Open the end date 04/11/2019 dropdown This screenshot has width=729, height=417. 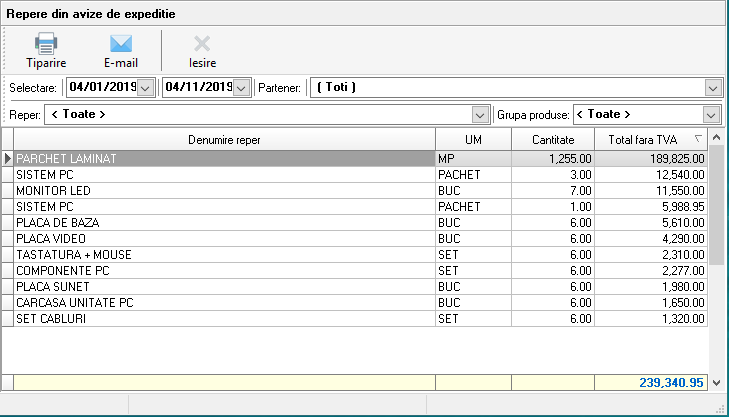click(x=241, y=88)
